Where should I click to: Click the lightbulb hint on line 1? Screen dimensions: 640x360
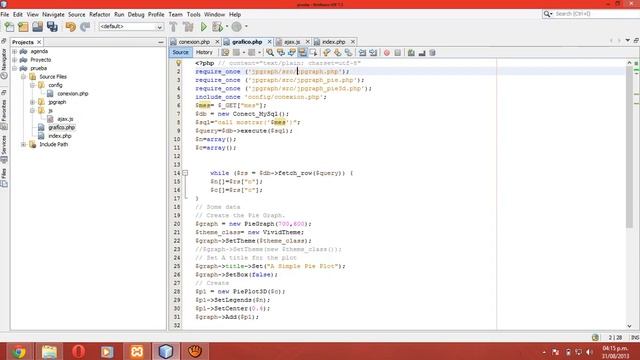(x=178, y=63)
